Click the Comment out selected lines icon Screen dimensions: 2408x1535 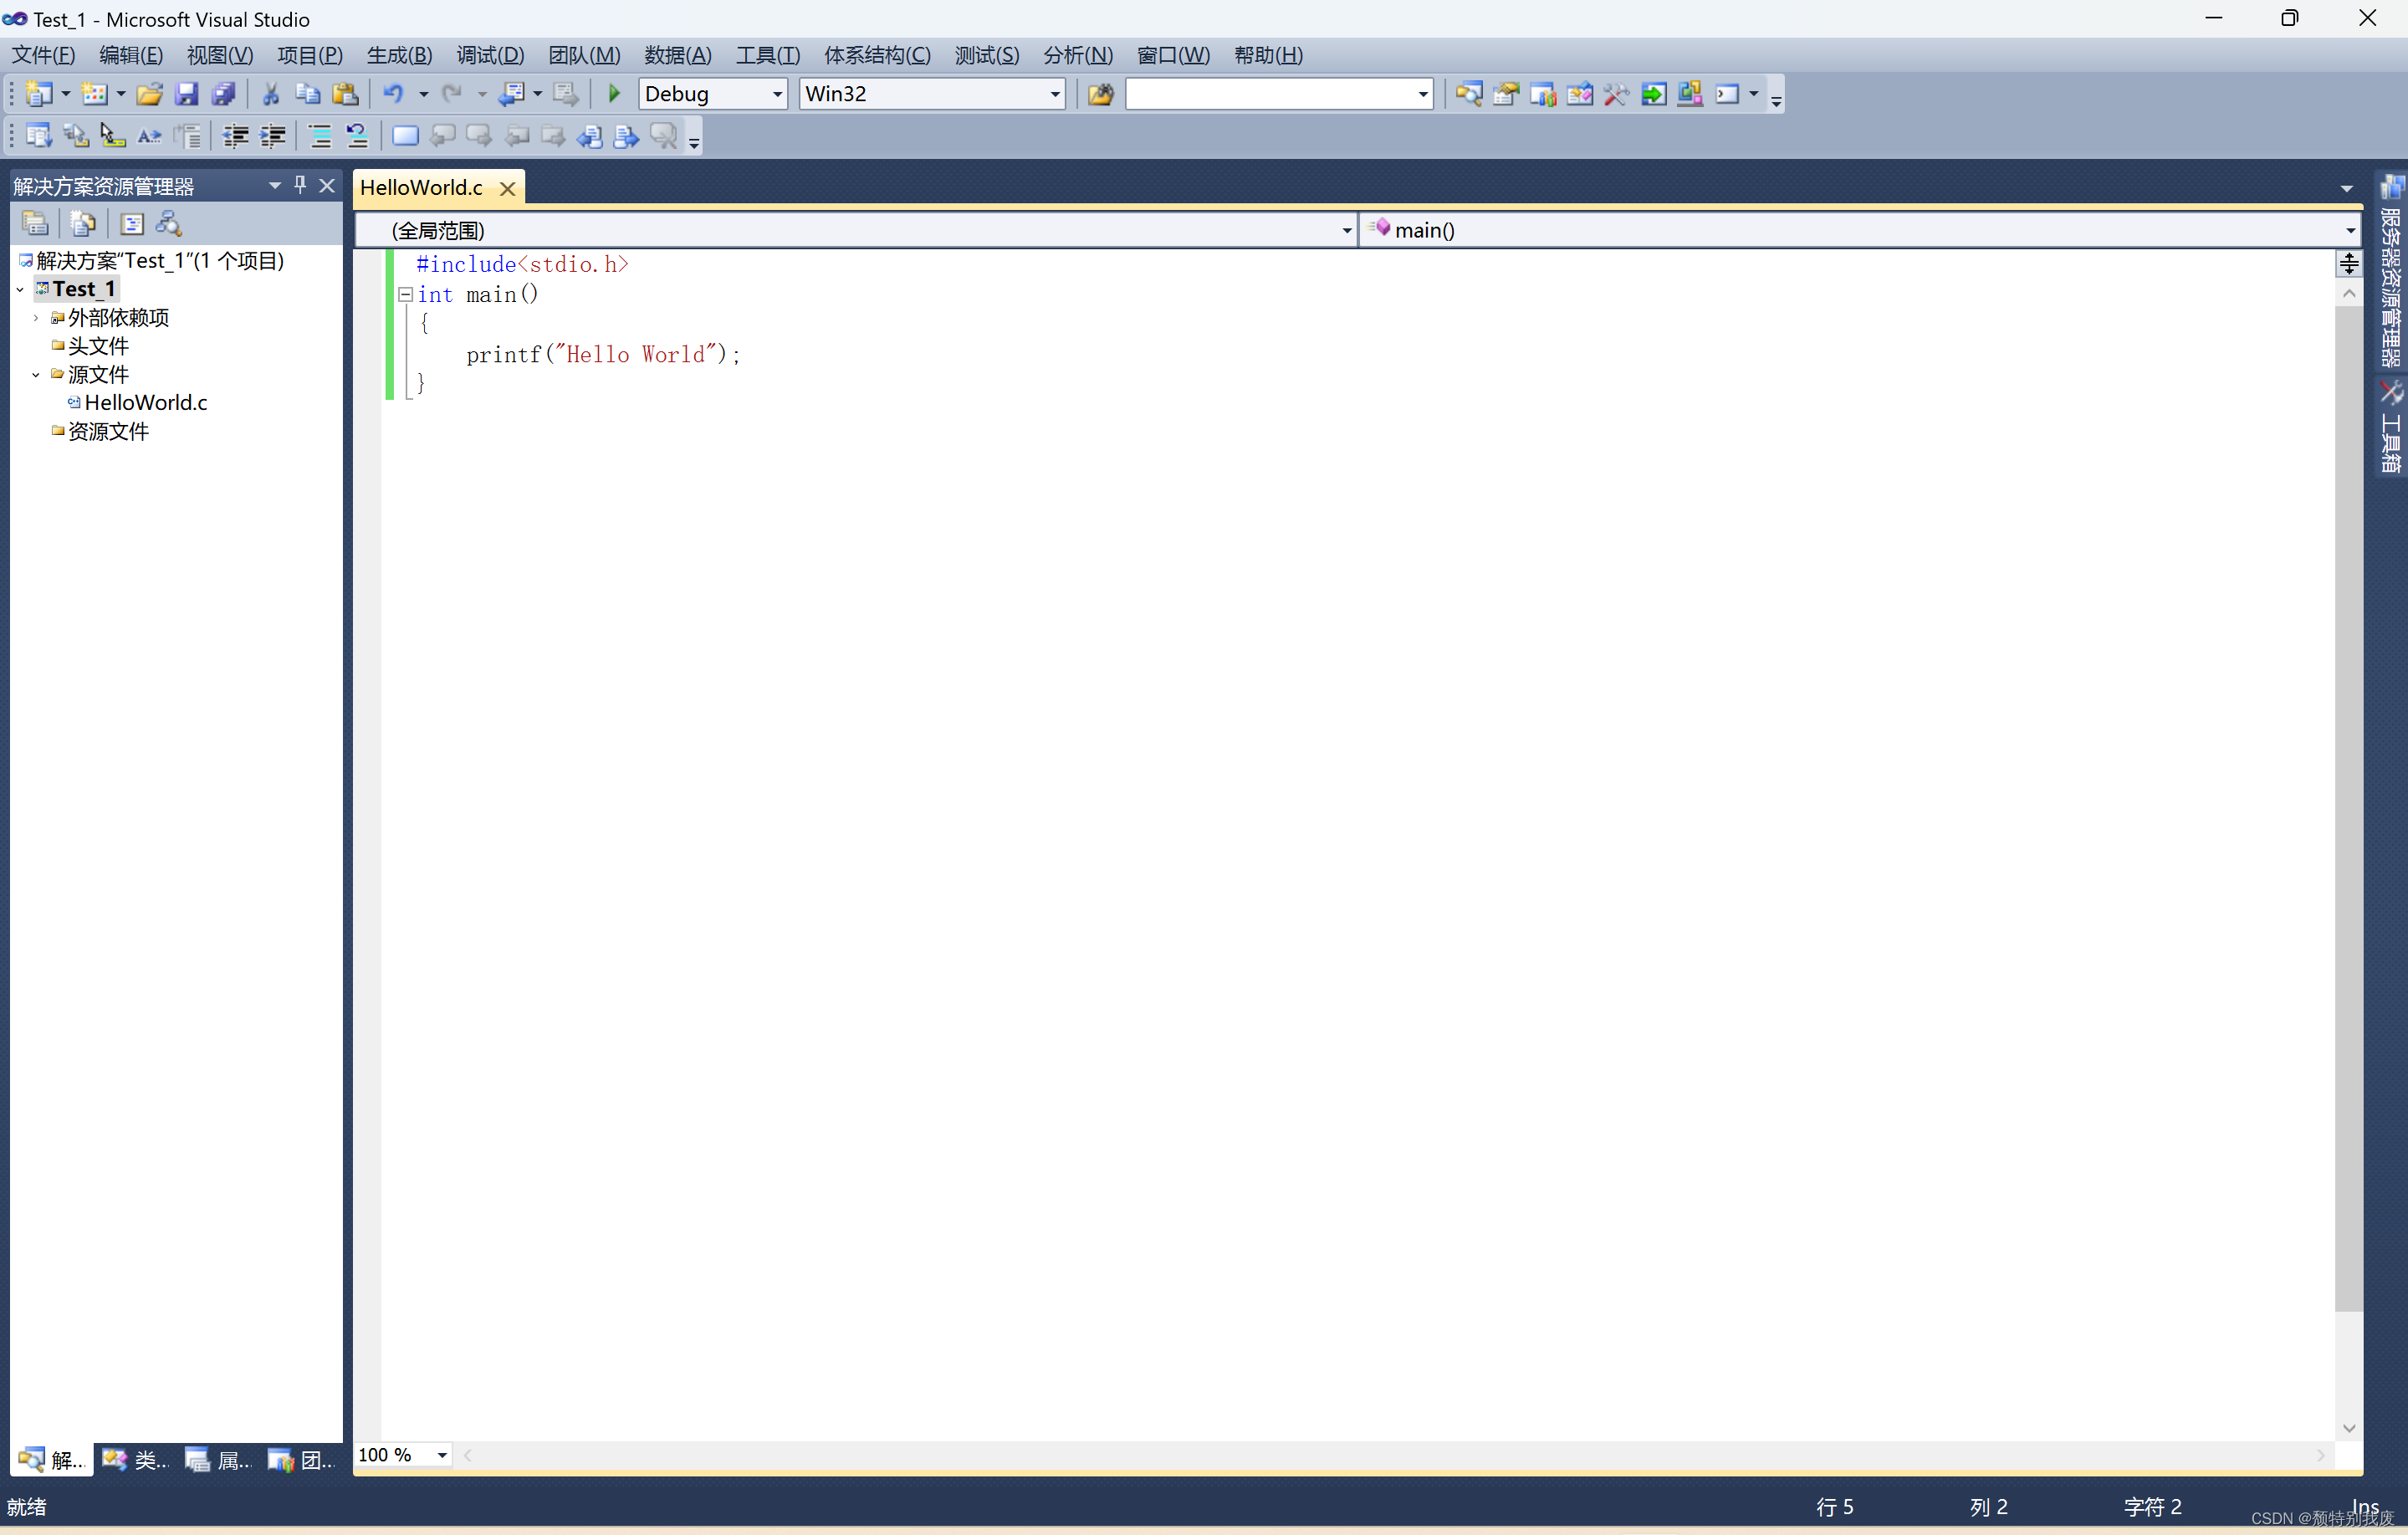pos(320,136)
